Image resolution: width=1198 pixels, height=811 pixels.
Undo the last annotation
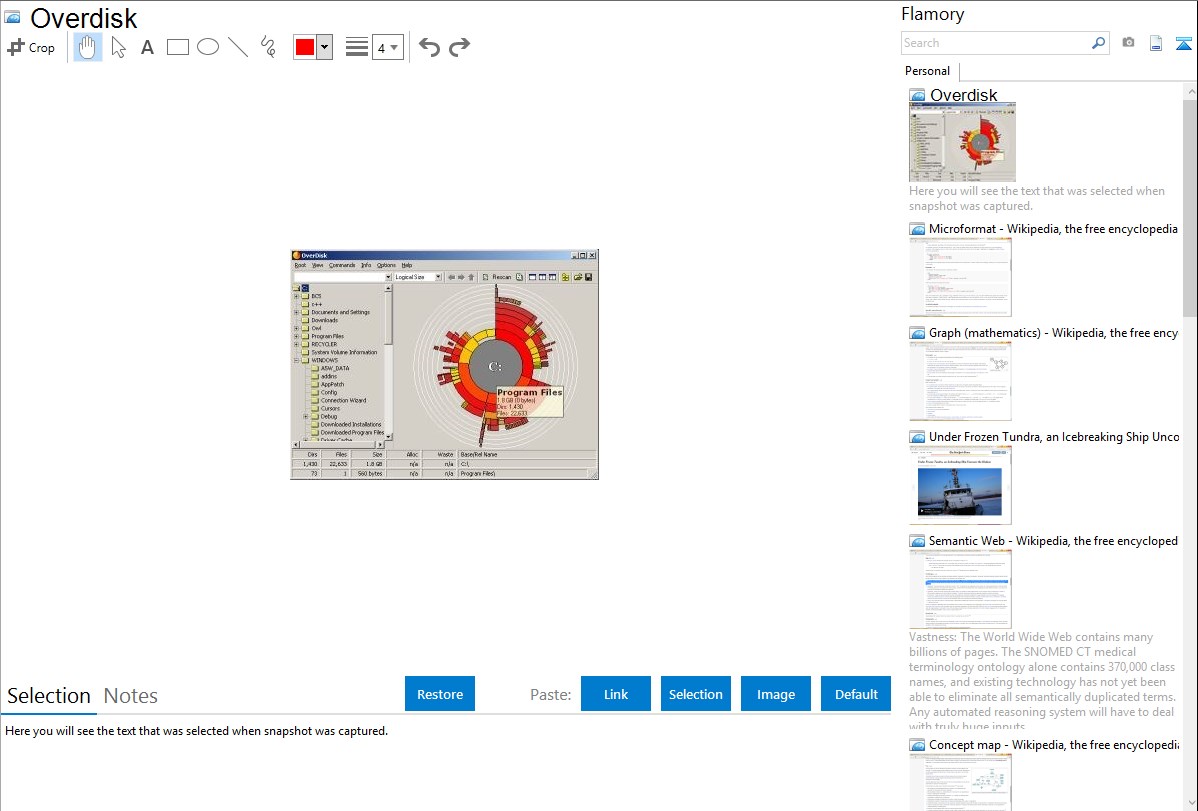tap(429, 47)
